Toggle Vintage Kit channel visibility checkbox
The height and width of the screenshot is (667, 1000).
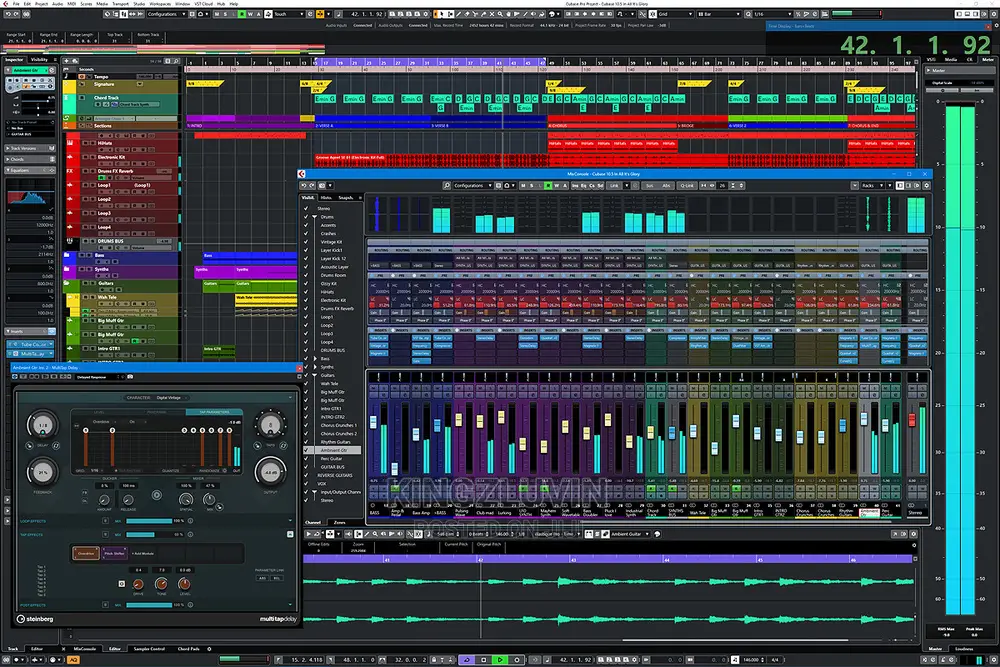click(306, 242)
